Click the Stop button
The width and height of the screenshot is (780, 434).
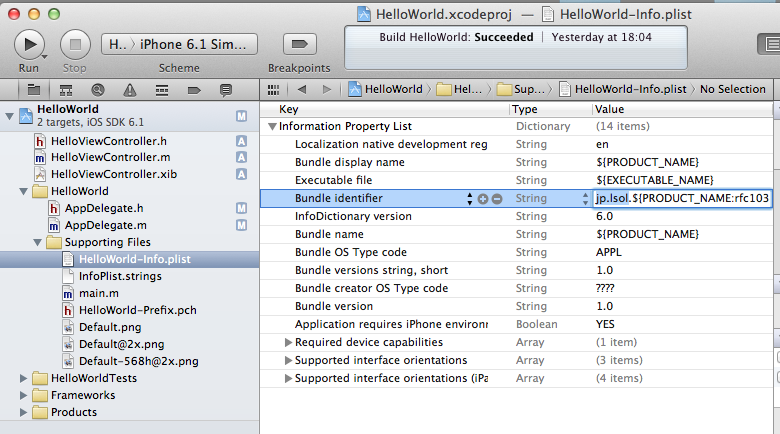point(75,45)
